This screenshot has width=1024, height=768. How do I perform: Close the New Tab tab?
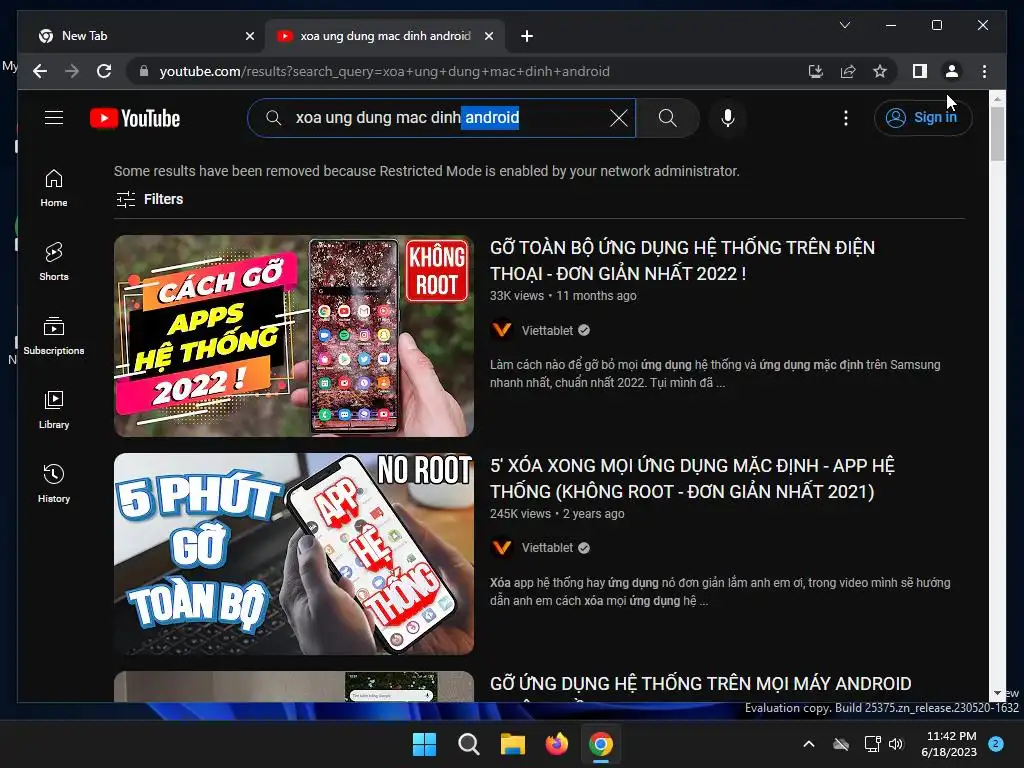[x=249, y=36]
